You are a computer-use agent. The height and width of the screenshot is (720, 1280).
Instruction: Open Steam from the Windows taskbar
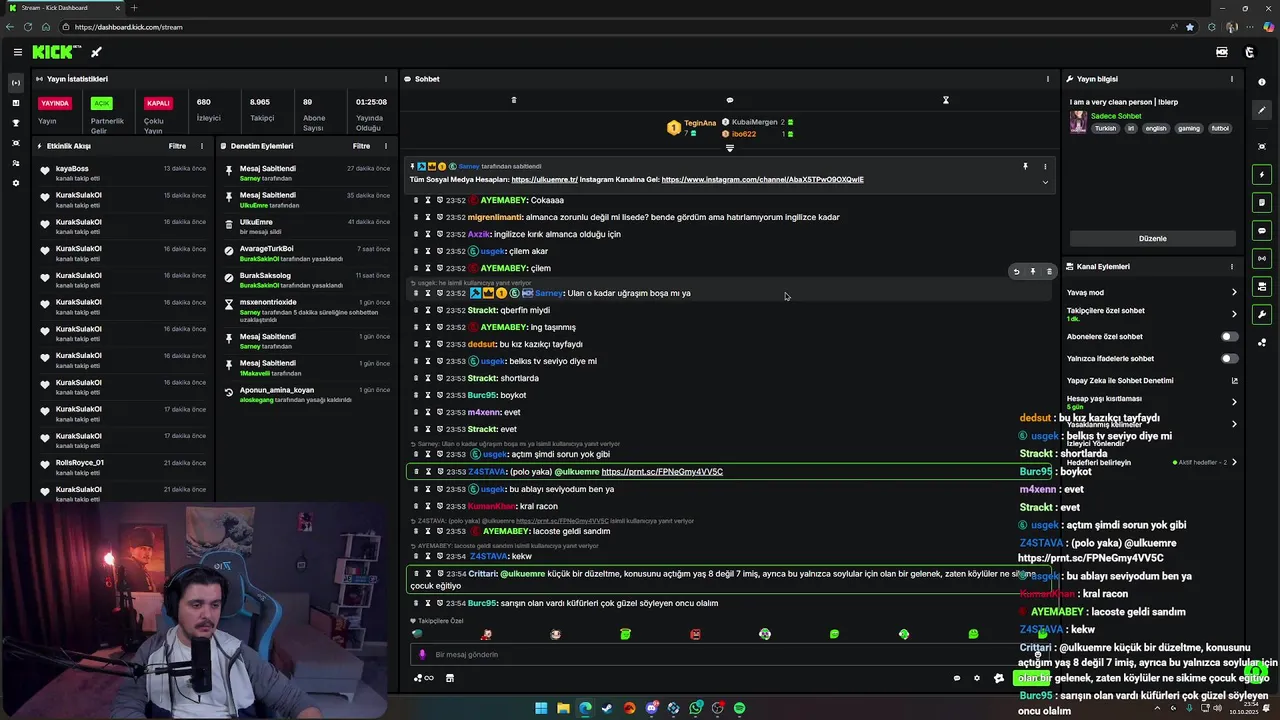tap(607, 708)
